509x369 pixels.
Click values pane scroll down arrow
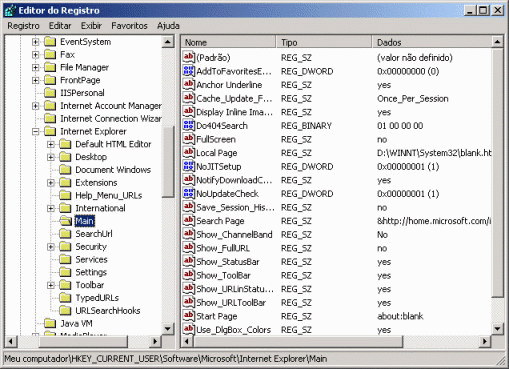[497, 329]
